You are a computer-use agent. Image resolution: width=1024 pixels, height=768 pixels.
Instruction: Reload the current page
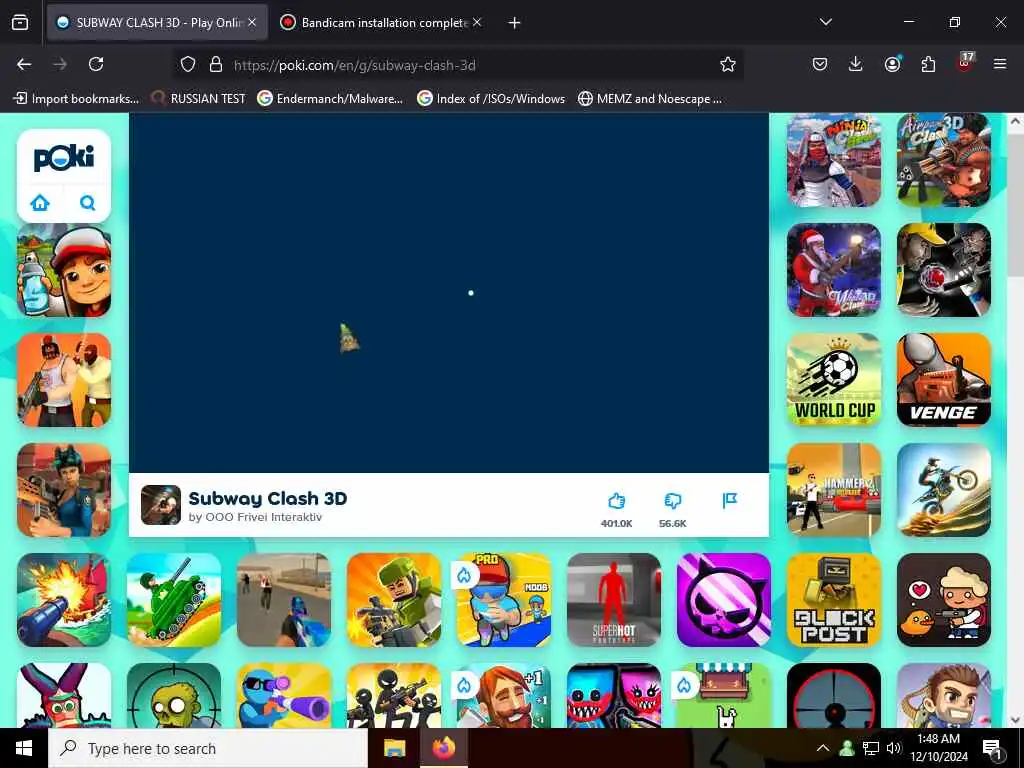(96, 64)
